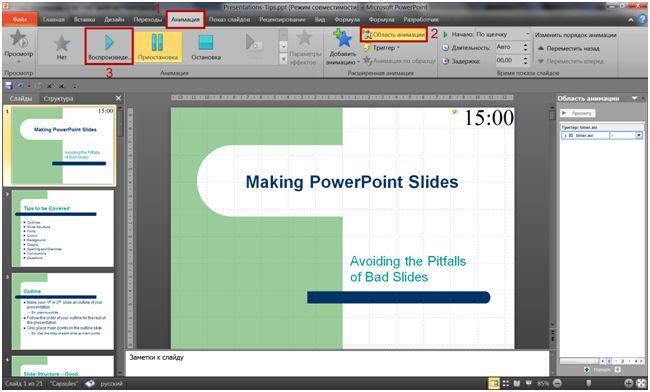Image resolution: width=650 pixels, height=392 pixels.
Task: Click the reorder up arrow below animation list
Action: coord(587,369)
